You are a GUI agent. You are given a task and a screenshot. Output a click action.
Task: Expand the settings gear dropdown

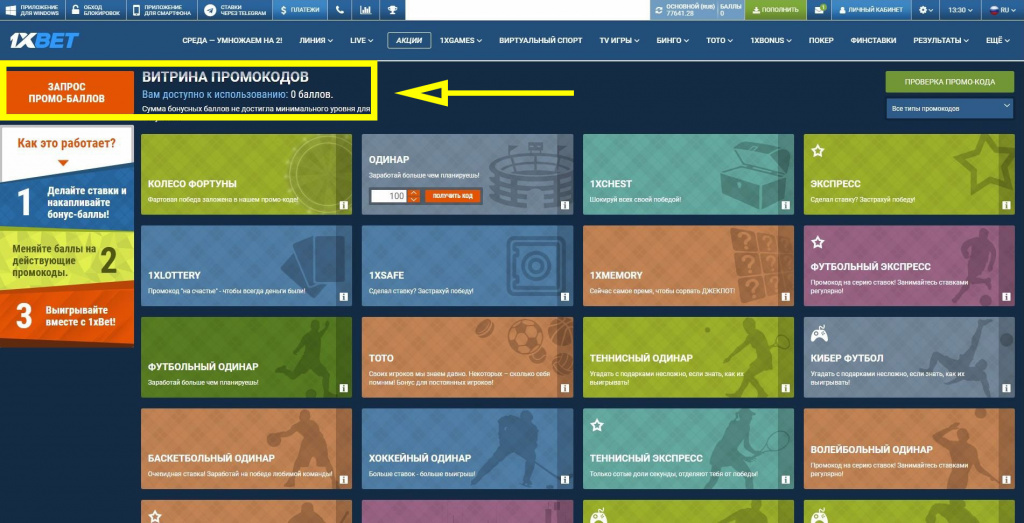926,10
